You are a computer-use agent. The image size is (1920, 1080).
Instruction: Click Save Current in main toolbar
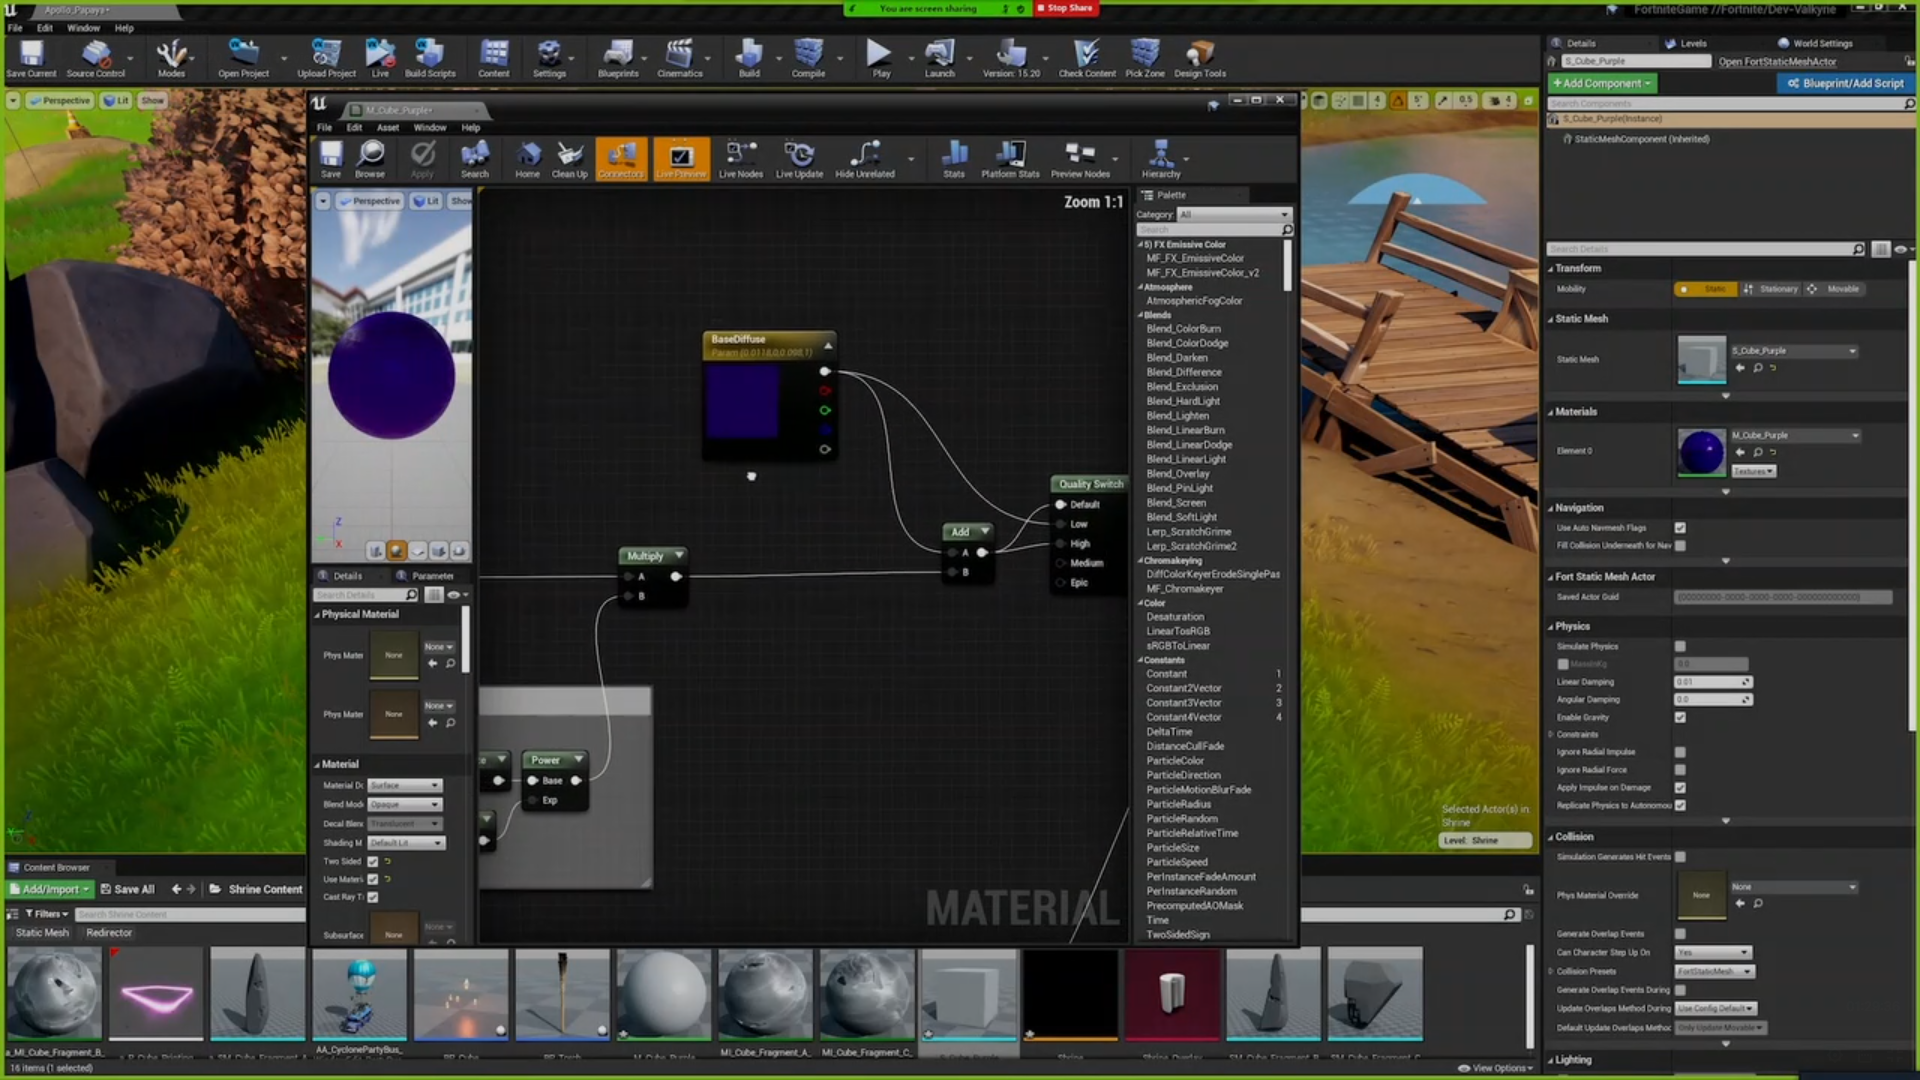pyautogui.click(x=31, y=59)
